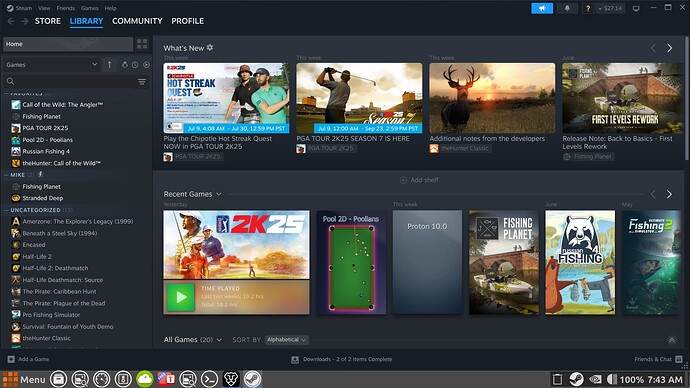Screen dimensions: 690x388
Task: Switch to the COMMUNITY tab
Action: (137, 21)
